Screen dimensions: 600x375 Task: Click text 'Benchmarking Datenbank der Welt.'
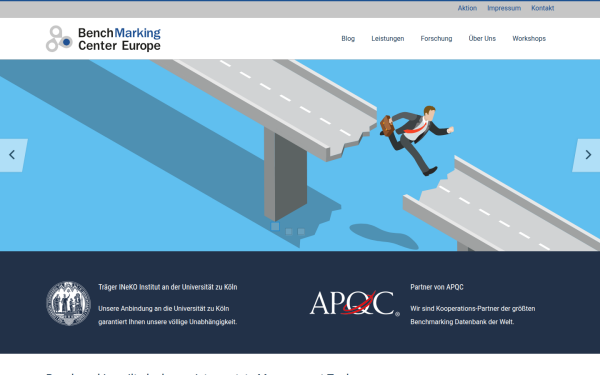[x=462, y=322]
